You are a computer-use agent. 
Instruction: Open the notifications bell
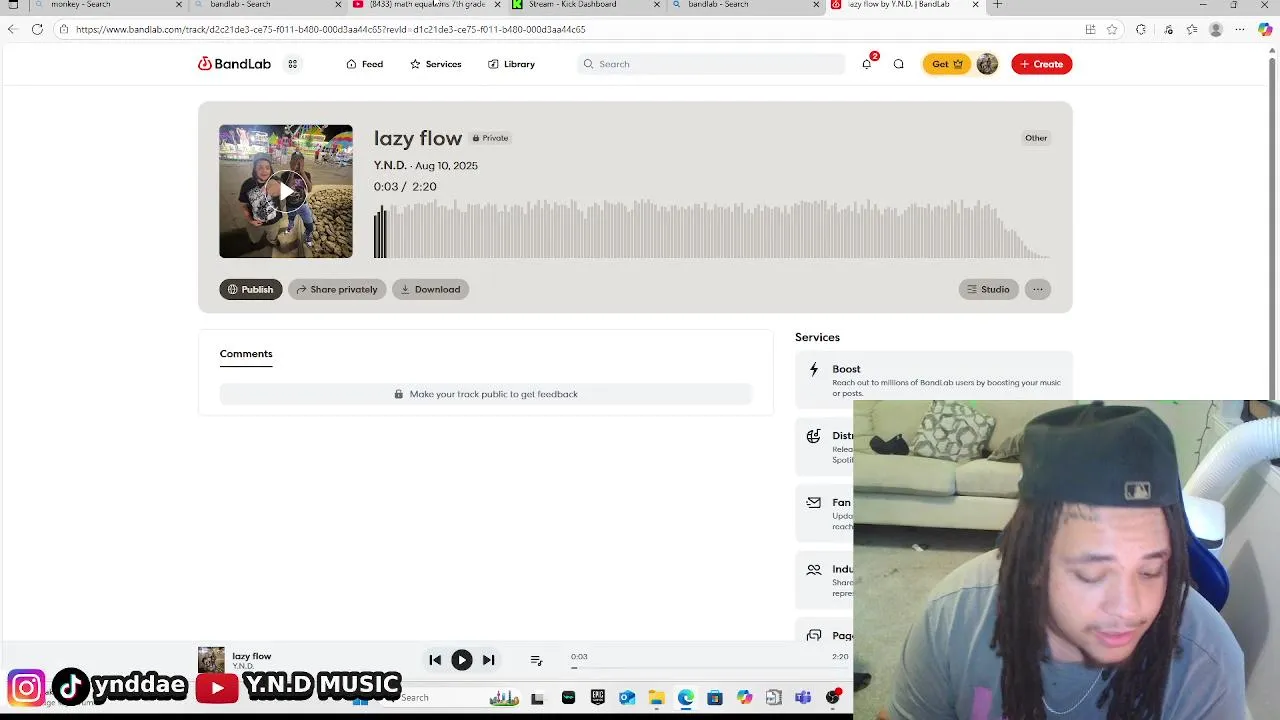point(867,64)
